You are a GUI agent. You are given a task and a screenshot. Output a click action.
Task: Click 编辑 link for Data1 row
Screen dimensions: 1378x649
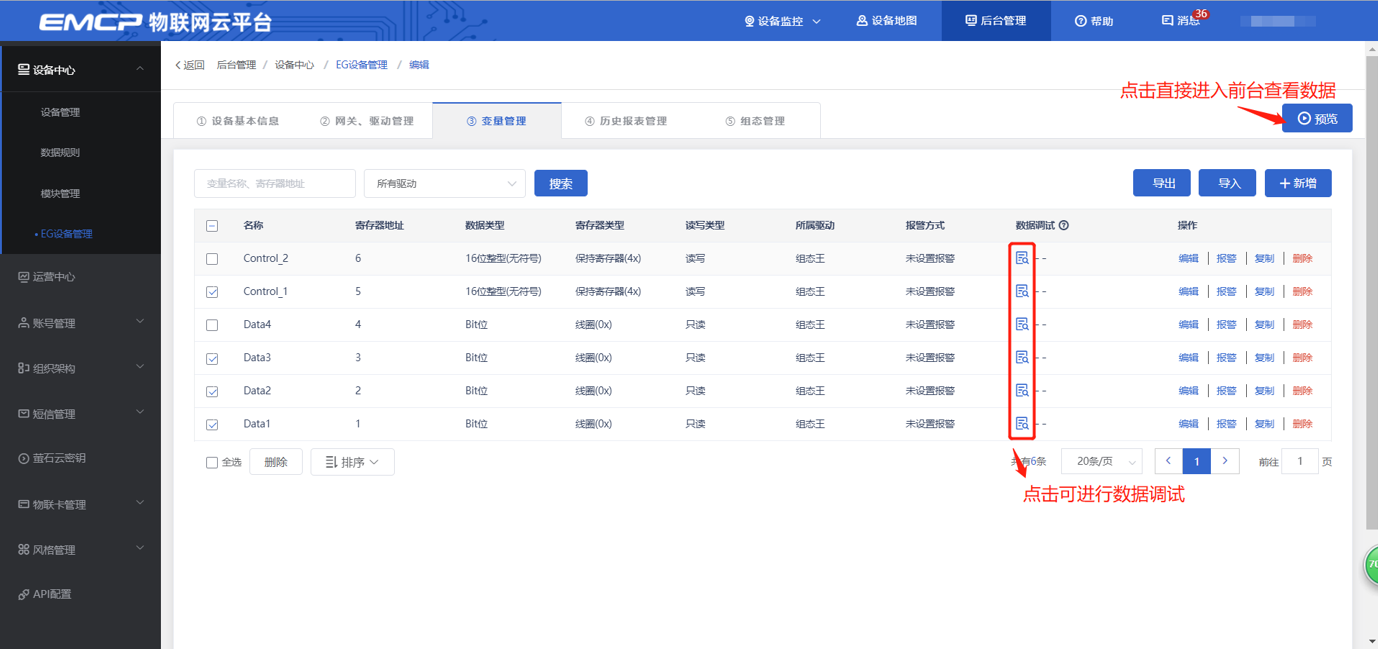click(1188, 424)
